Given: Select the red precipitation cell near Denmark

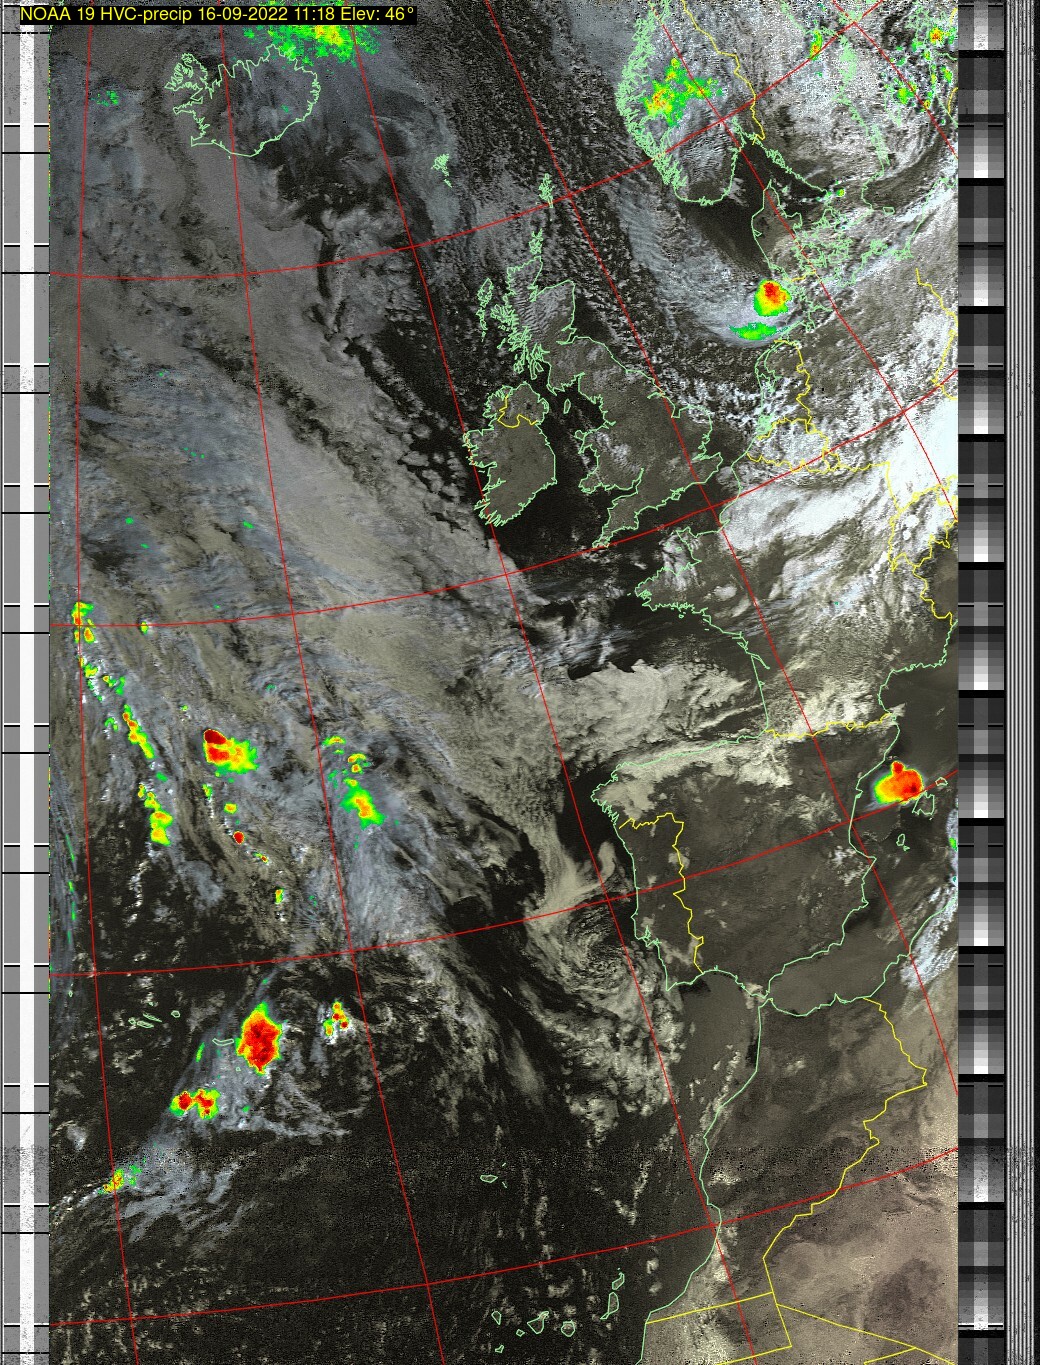Looking at the screenshot, I should pos(771,295).
